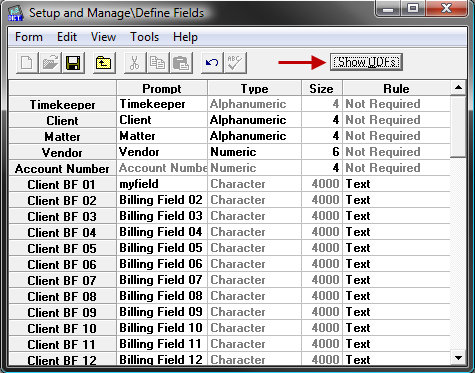Click the Save floppy disk icon
475x373 pixels.
[x=73, y=63]
